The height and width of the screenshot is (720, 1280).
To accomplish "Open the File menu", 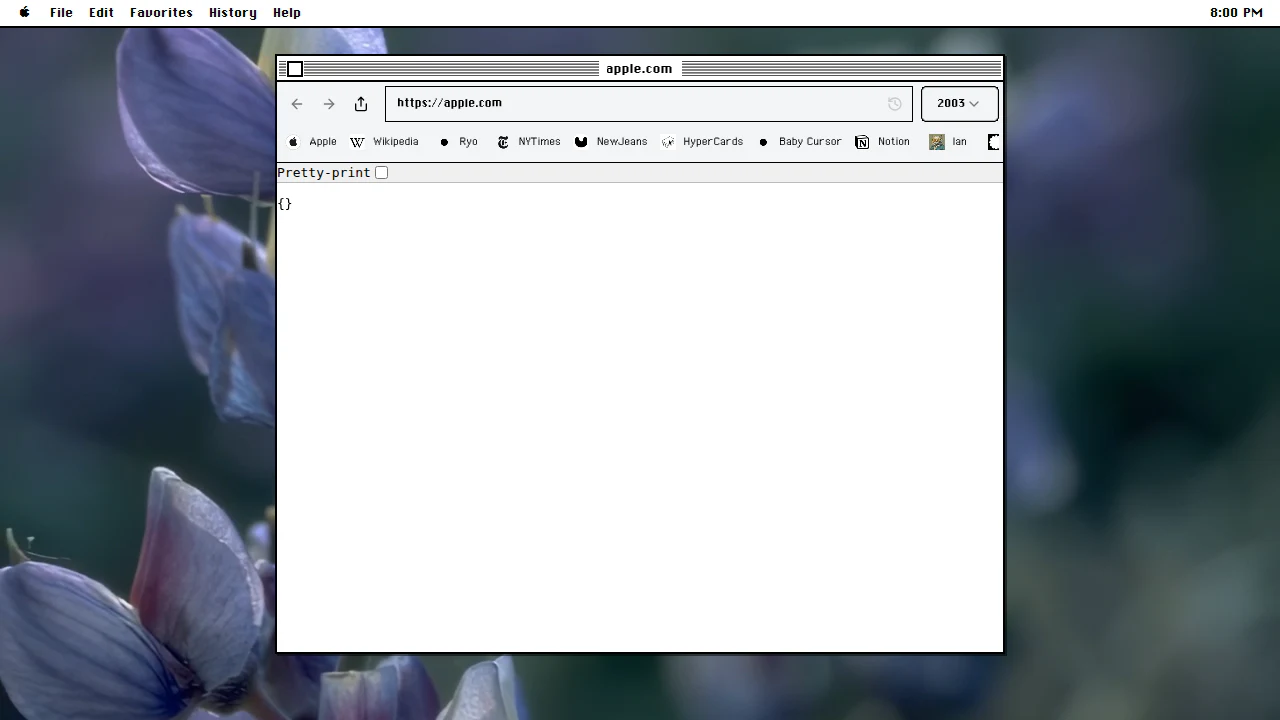I will pos(61,13).
